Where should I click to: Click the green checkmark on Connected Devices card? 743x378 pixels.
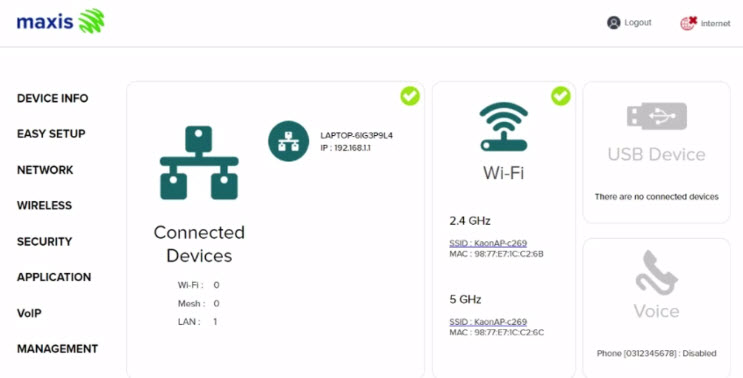click(410, 96)
